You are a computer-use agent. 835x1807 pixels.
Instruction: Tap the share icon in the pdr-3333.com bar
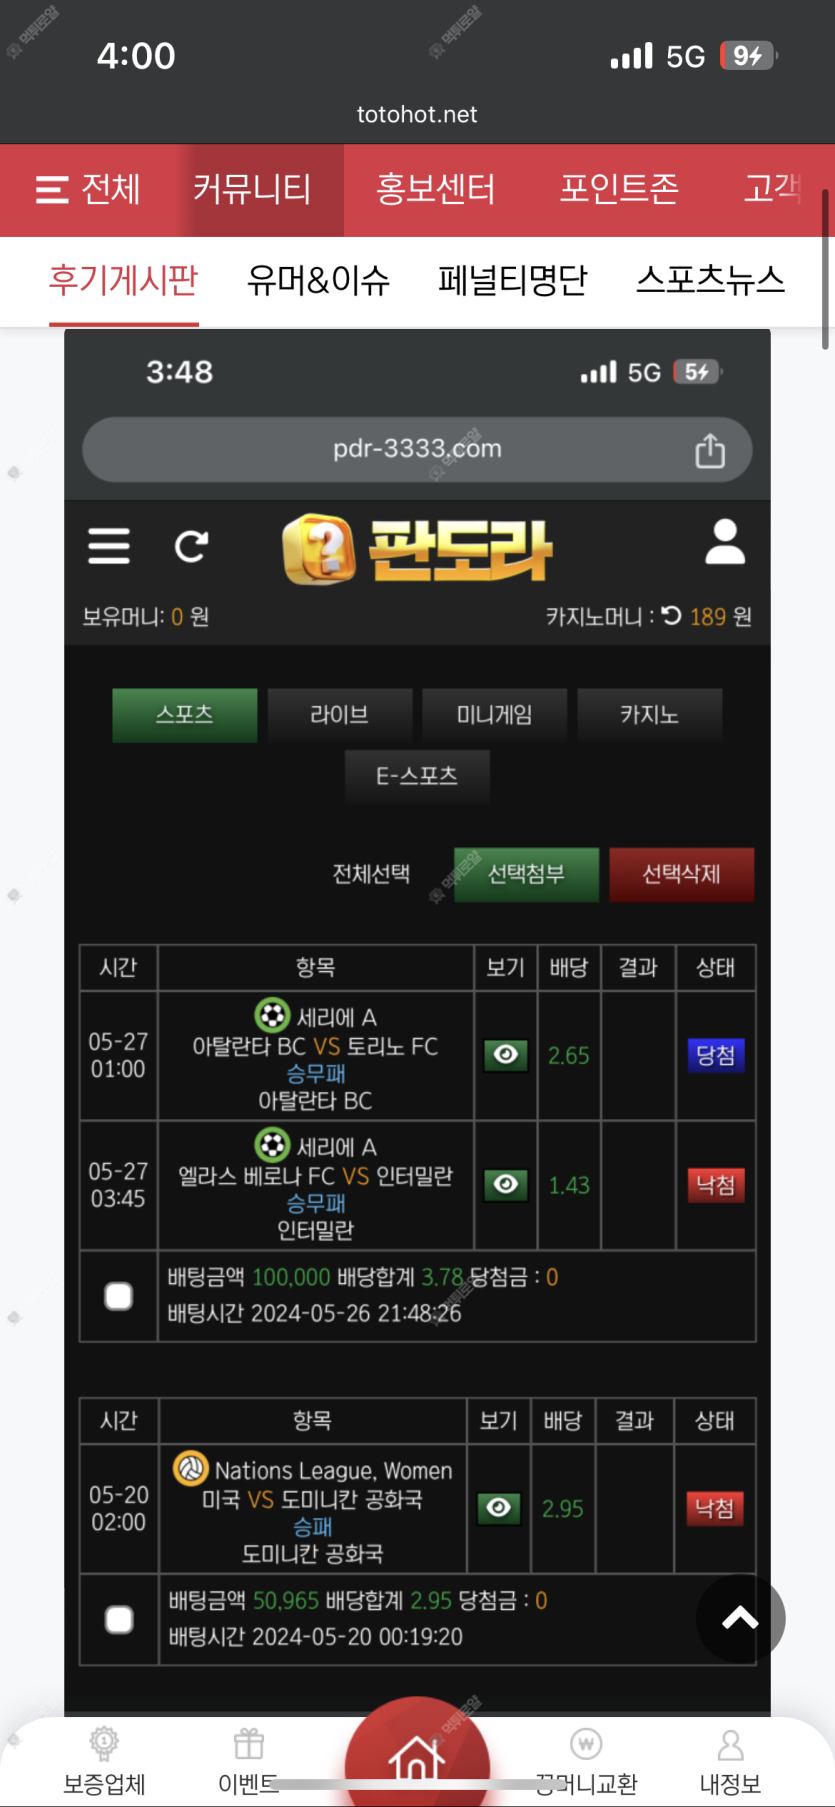point(710,450)
